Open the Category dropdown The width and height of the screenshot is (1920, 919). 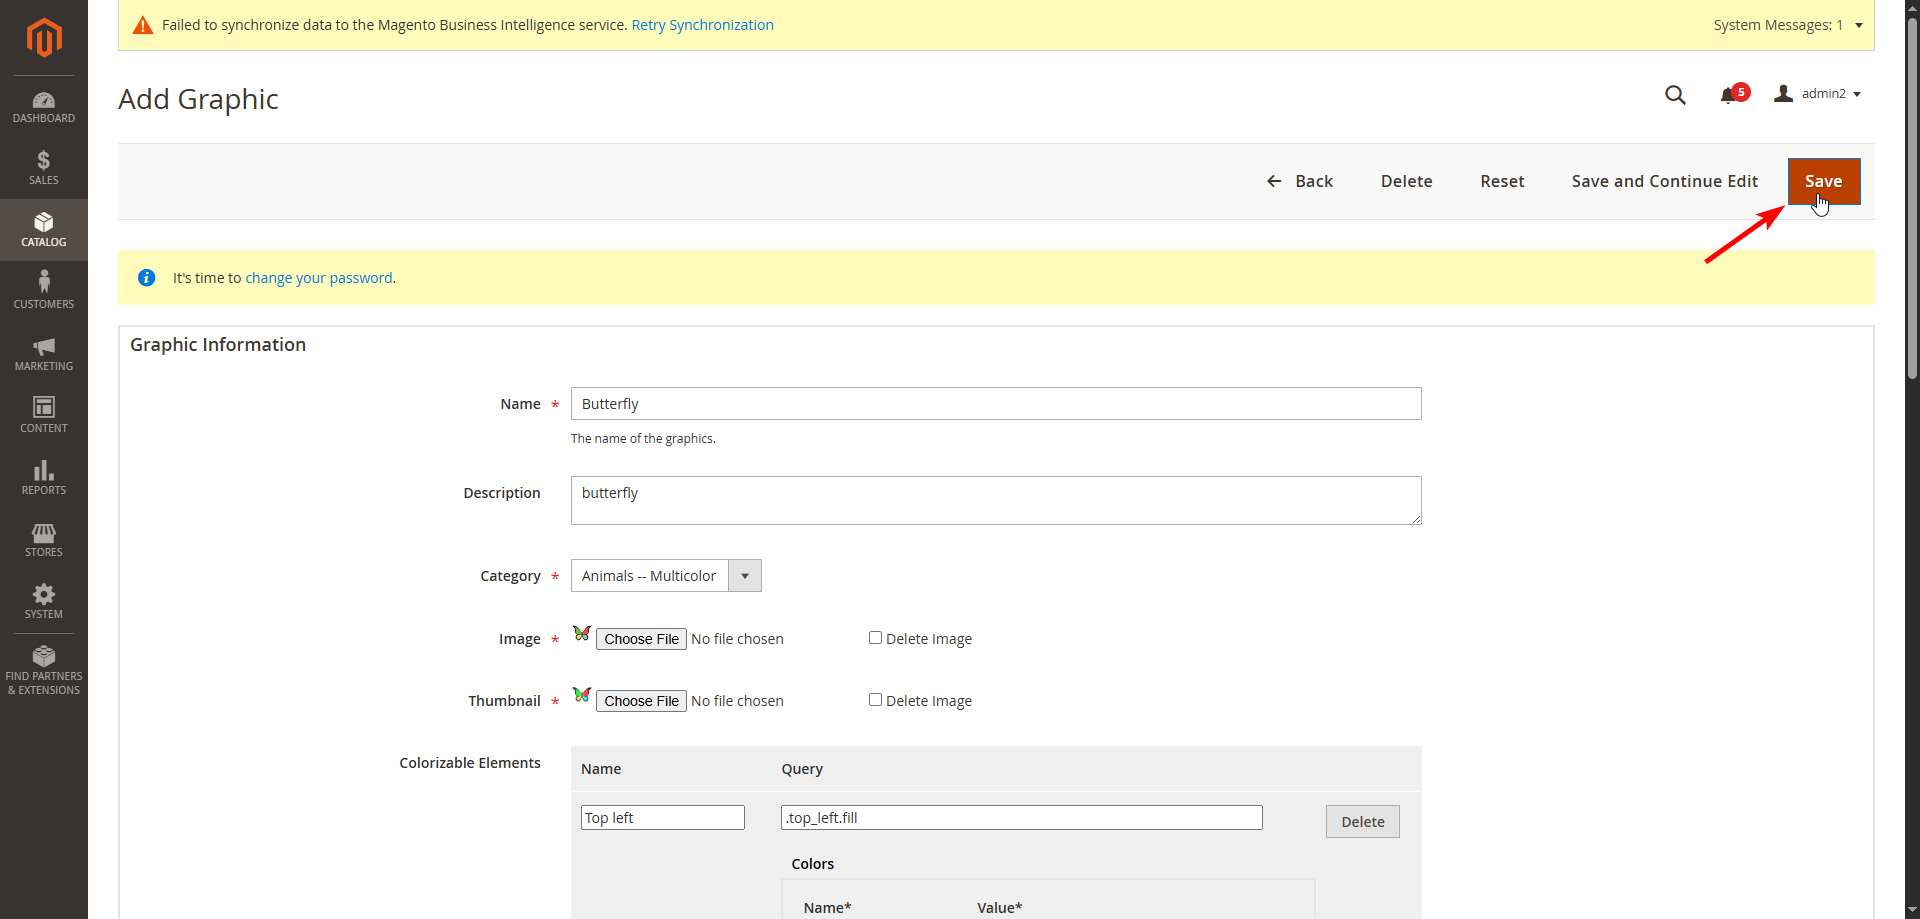coord(666,576)
